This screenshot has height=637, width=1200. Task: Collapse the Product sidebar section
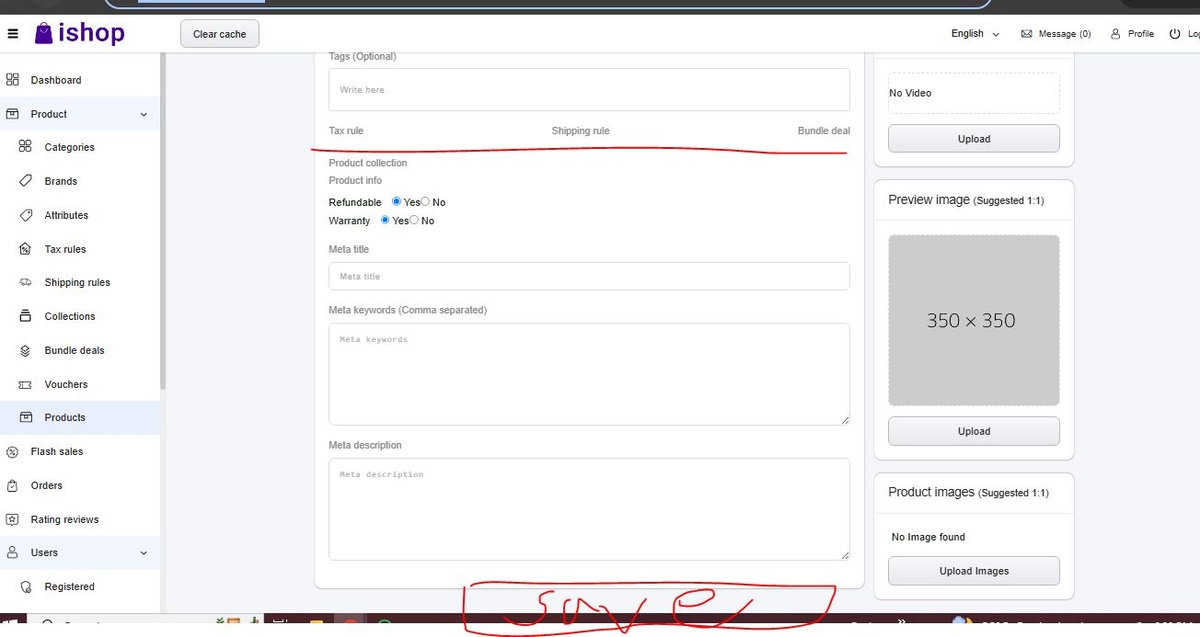[x=143, y=115]
